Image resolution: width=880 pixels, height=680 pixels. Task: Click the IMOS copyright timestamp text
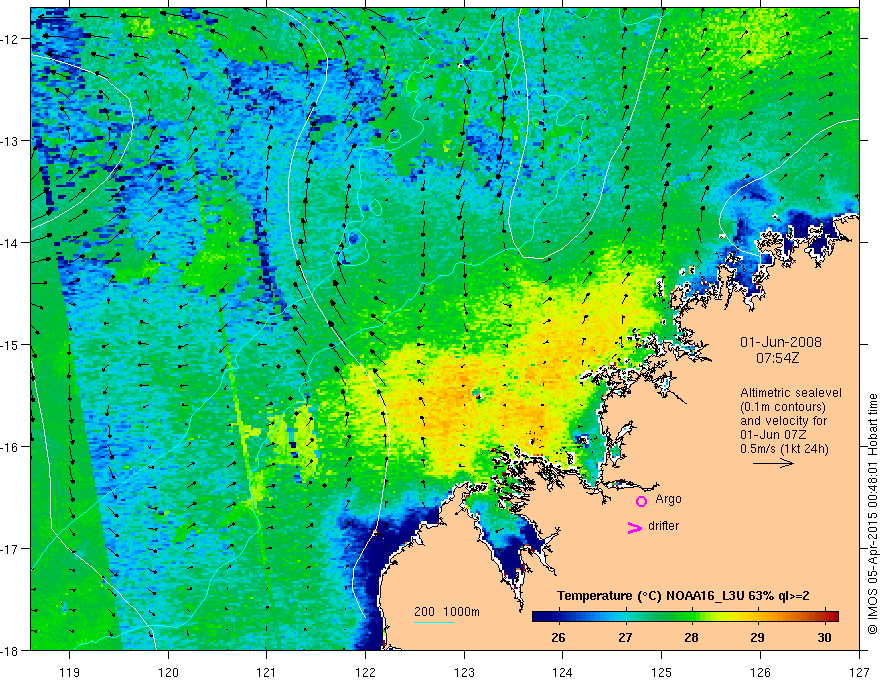tap(872, 514)
